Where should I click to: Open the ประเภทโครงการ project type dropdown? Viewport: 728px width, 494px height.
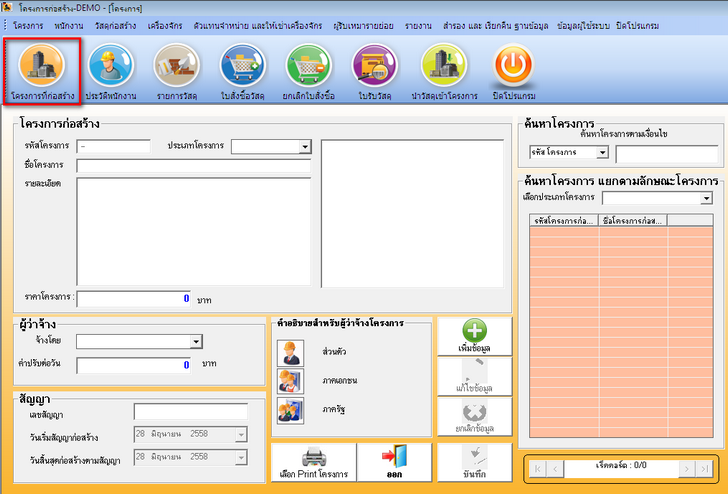305,147
